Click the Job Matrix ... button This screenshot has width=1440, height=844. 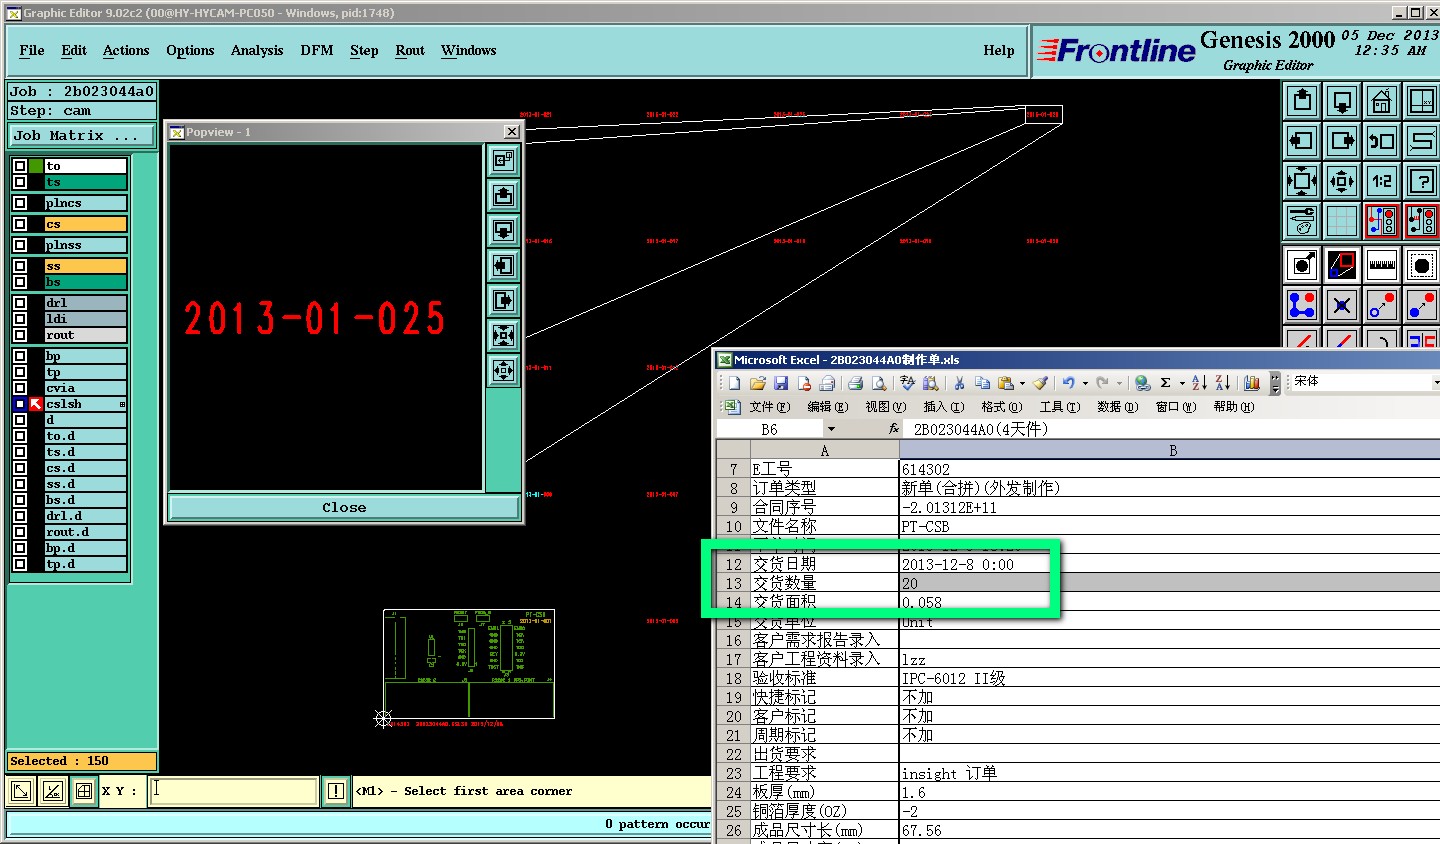coord(82,135)
